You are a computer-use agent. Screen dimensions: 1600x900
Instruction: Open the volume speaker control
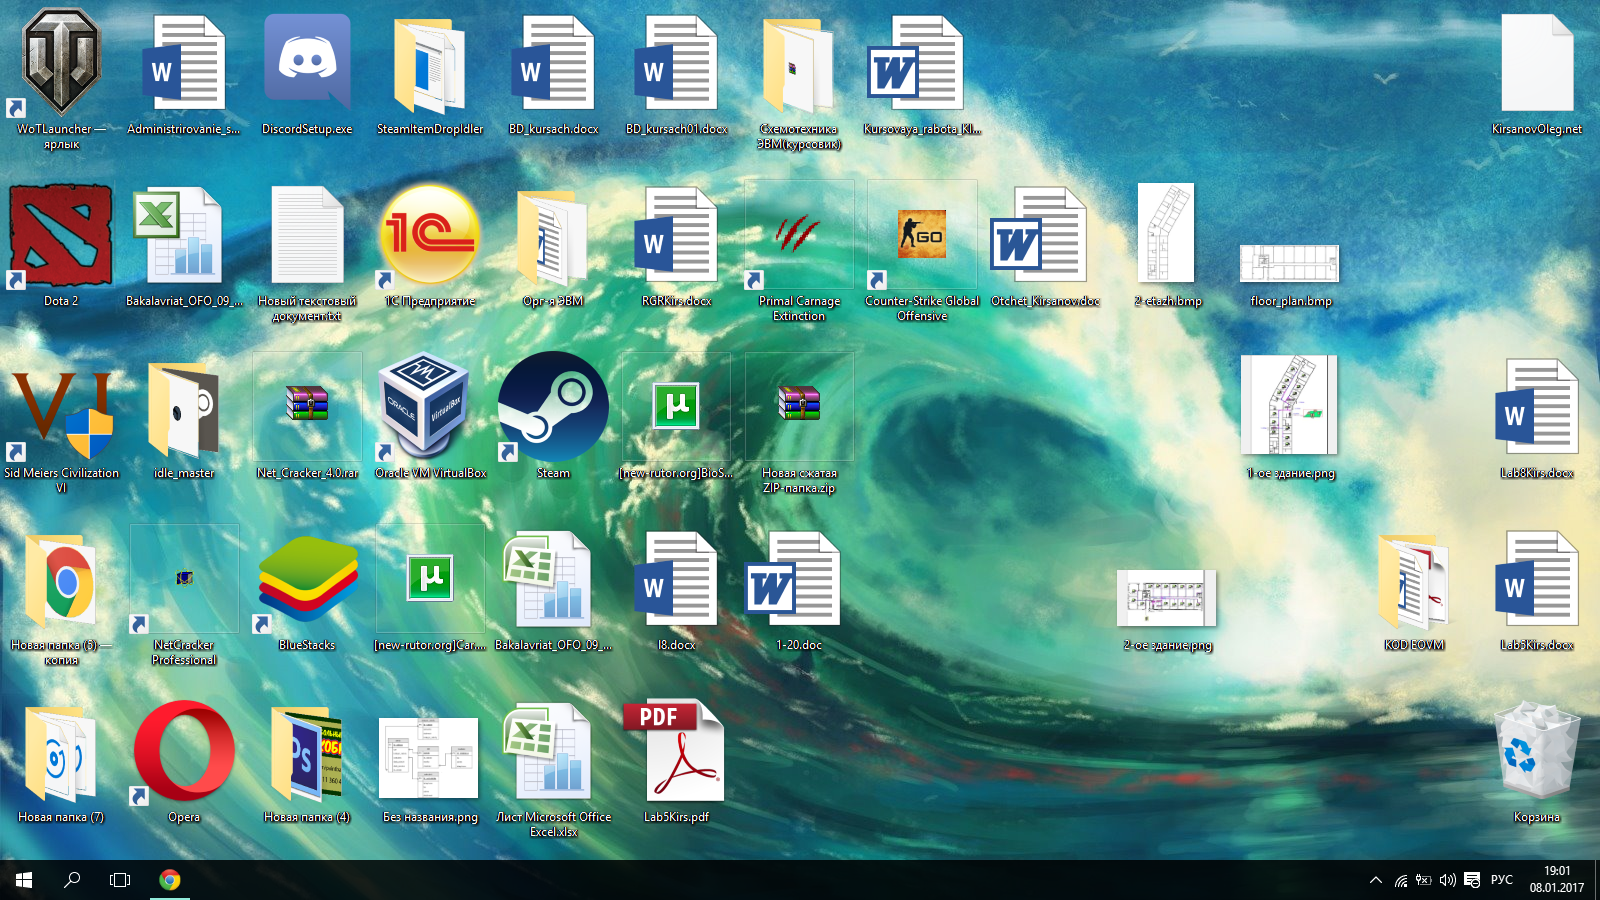tap(1447, 880)
